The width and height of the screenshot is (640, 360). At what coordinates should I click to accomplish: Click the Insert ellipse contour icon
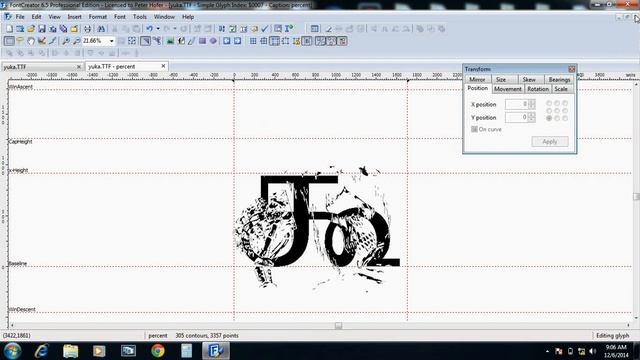point(213,41)
